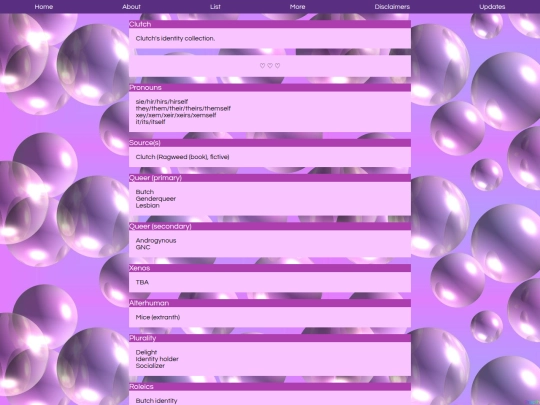Select the text "Clutch's identity collection."
This screenshot has height=405, width=540.
(x=175, y=39)
